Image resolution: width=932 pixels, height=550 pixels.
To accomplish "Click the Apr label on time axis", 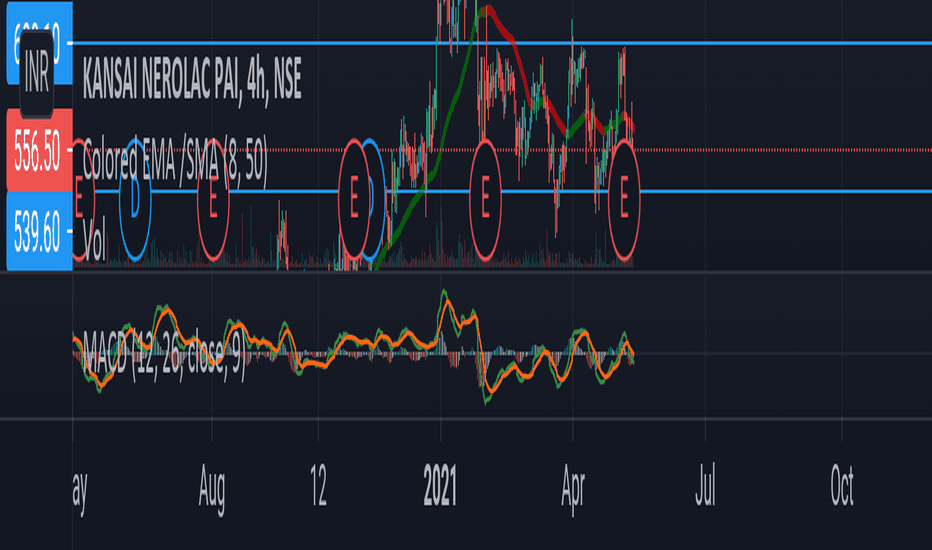I will [573, 487].
